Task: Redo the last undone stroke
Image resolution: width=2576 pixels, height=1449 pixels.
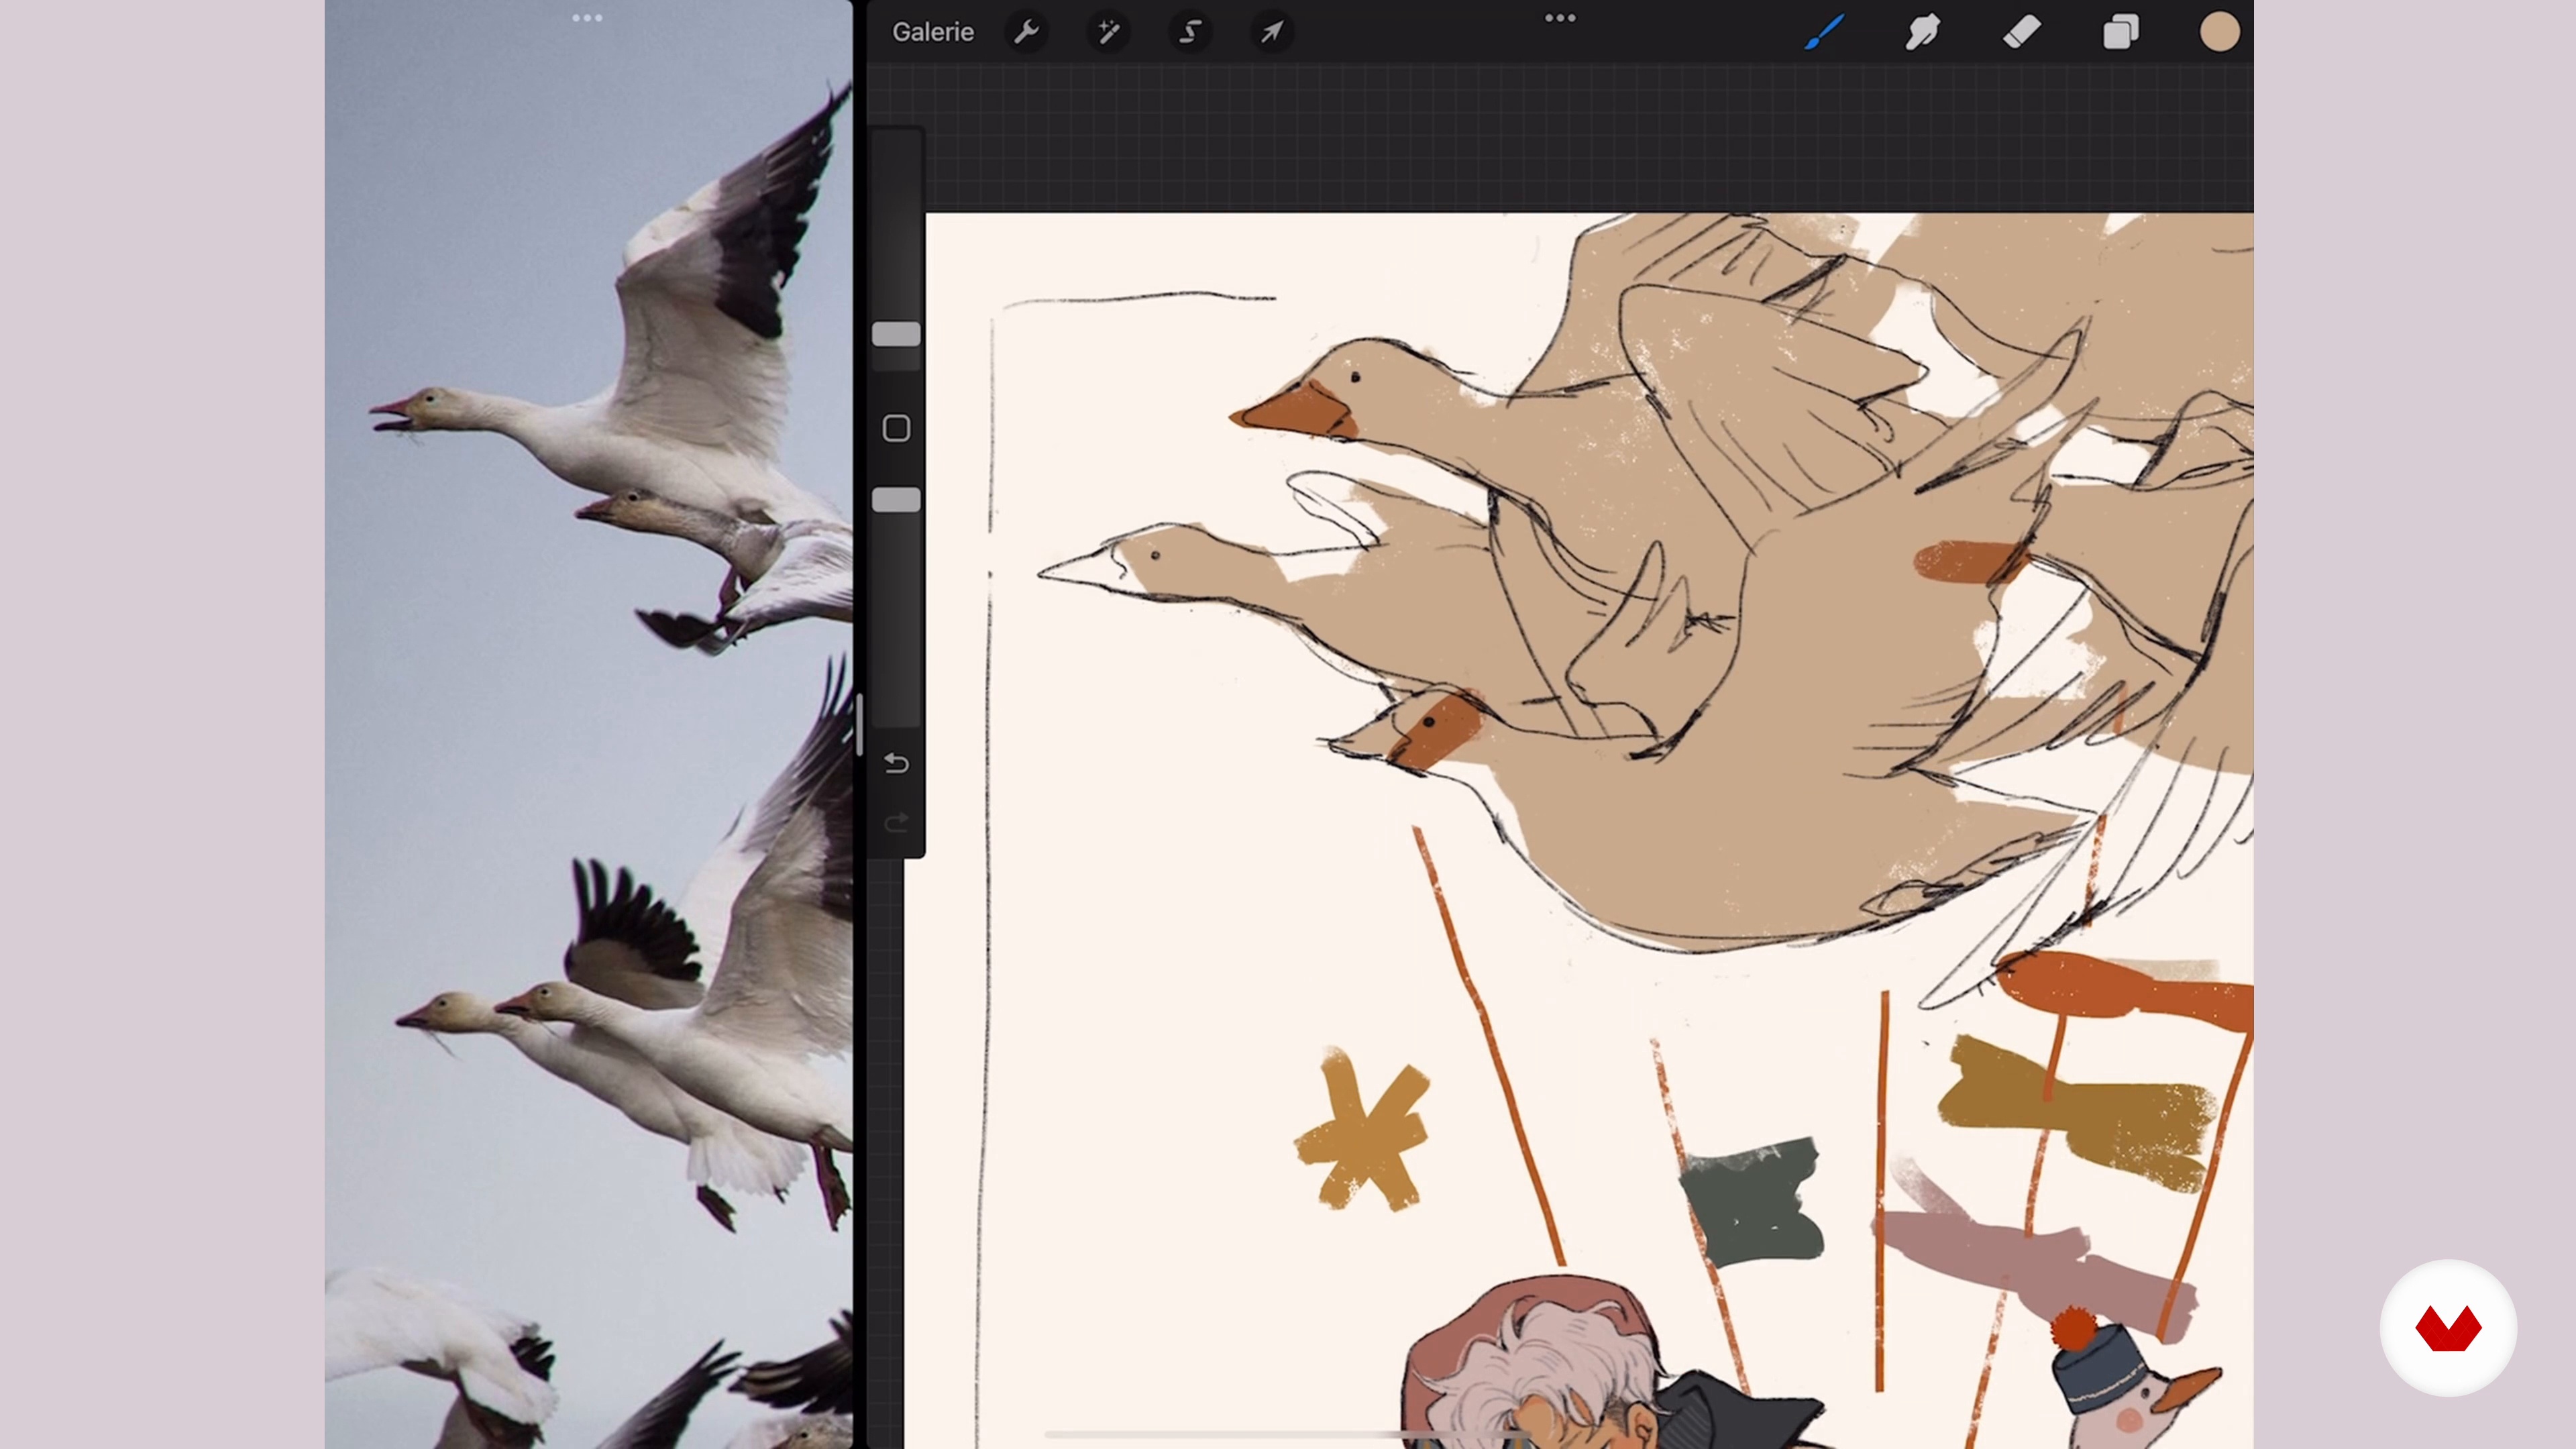Action: point(896,822)
